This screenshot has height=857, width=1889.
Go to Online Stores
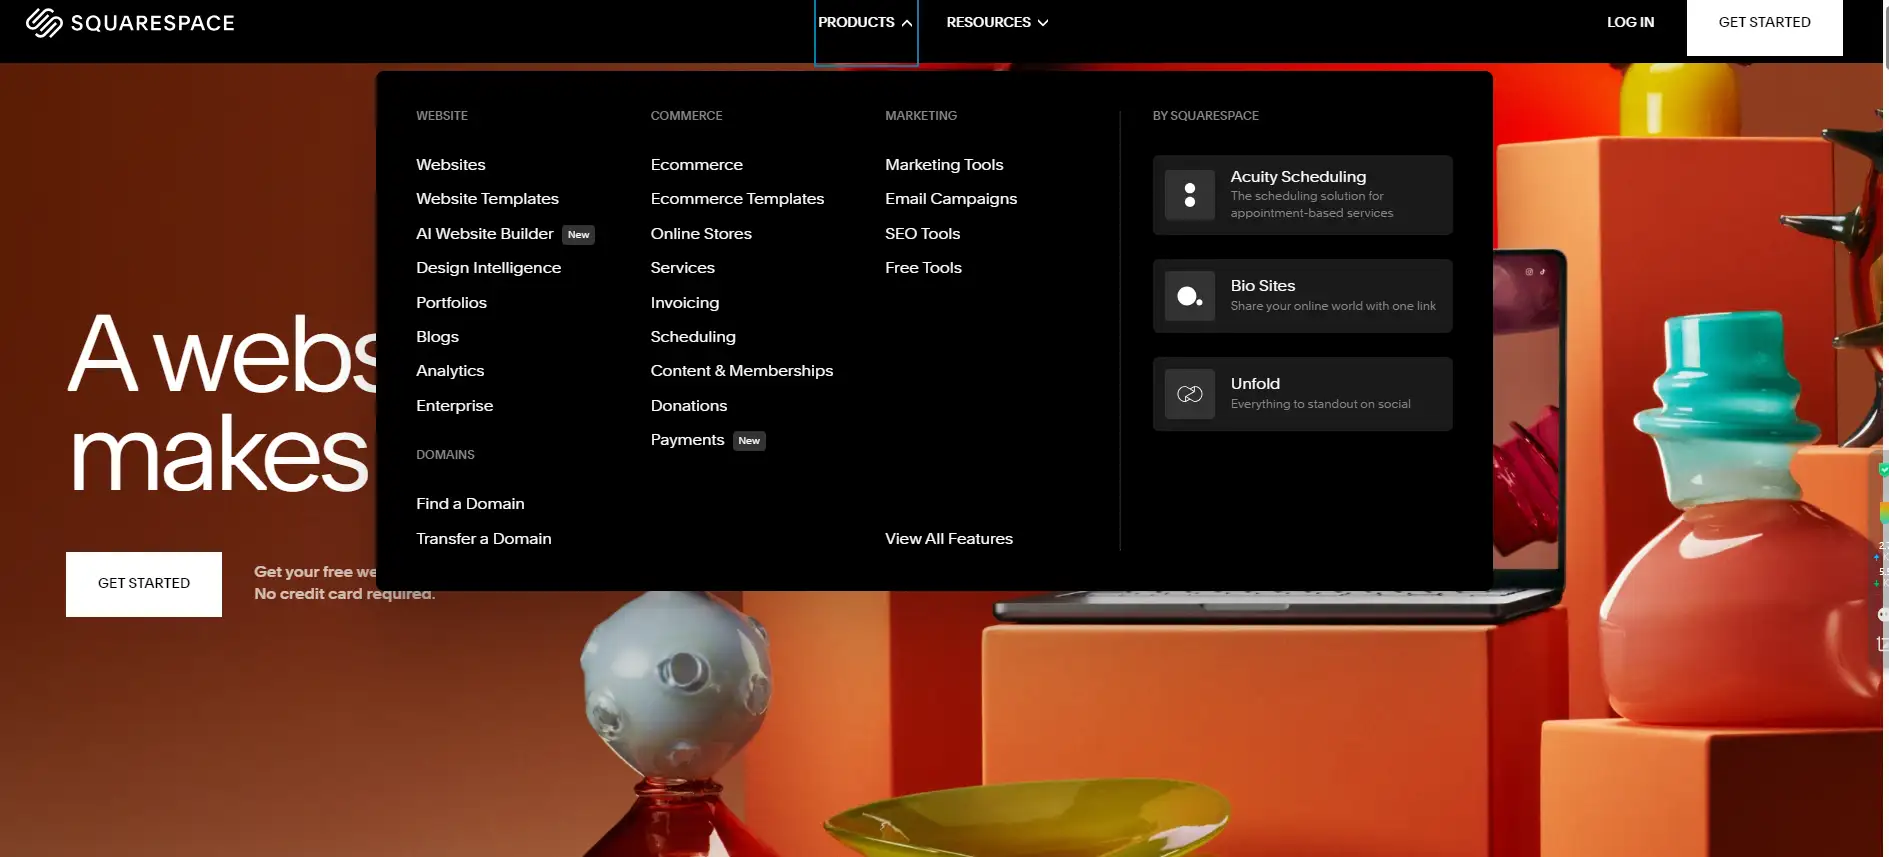point(701,234)
